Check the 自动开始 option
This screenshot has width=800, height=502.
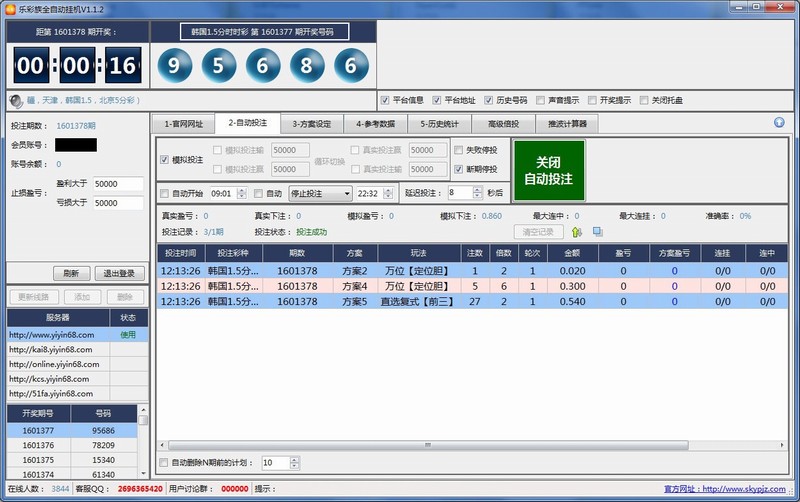[x=165, y=193]
